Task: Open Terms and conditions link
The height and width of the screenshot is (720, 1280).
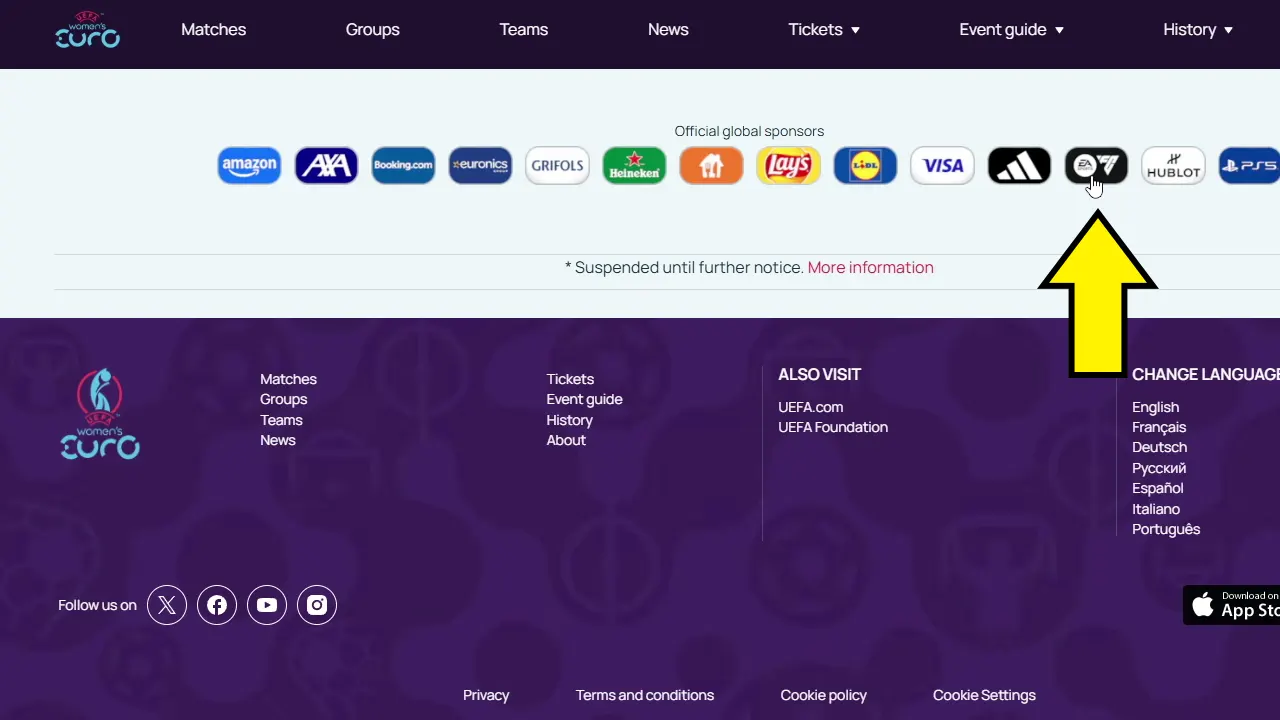Action: coord(645,695)
